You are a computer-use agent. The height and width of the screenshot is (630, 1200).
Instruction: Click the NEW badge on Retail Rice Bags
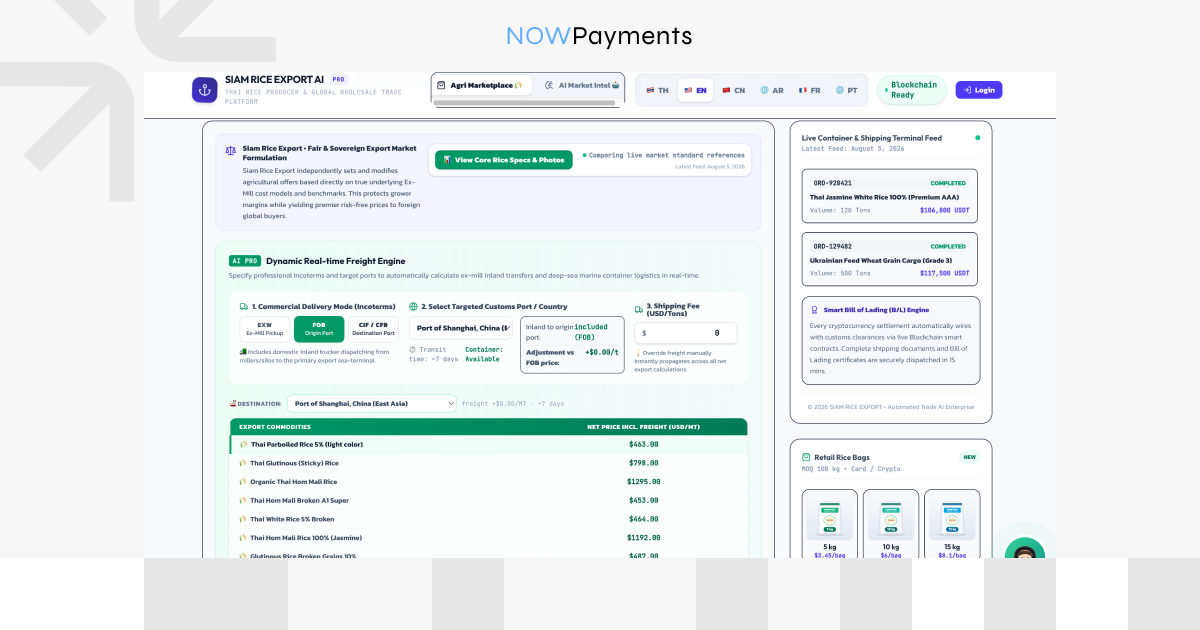pyautogui.click(x=968, y=457)
